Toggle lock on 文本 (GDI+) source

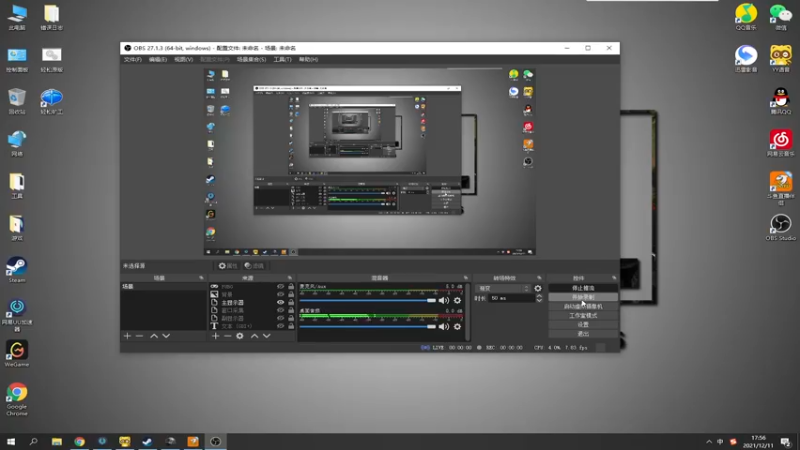pyautogui.click(x=291, y=326)
